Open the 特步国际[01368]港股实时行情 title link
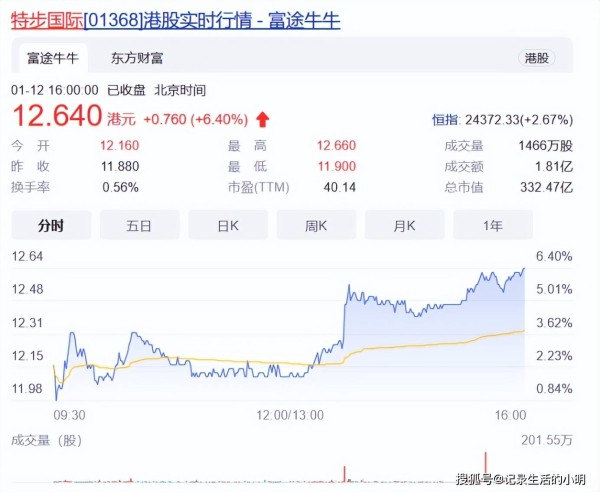600x492 pixels. point(176,20)
